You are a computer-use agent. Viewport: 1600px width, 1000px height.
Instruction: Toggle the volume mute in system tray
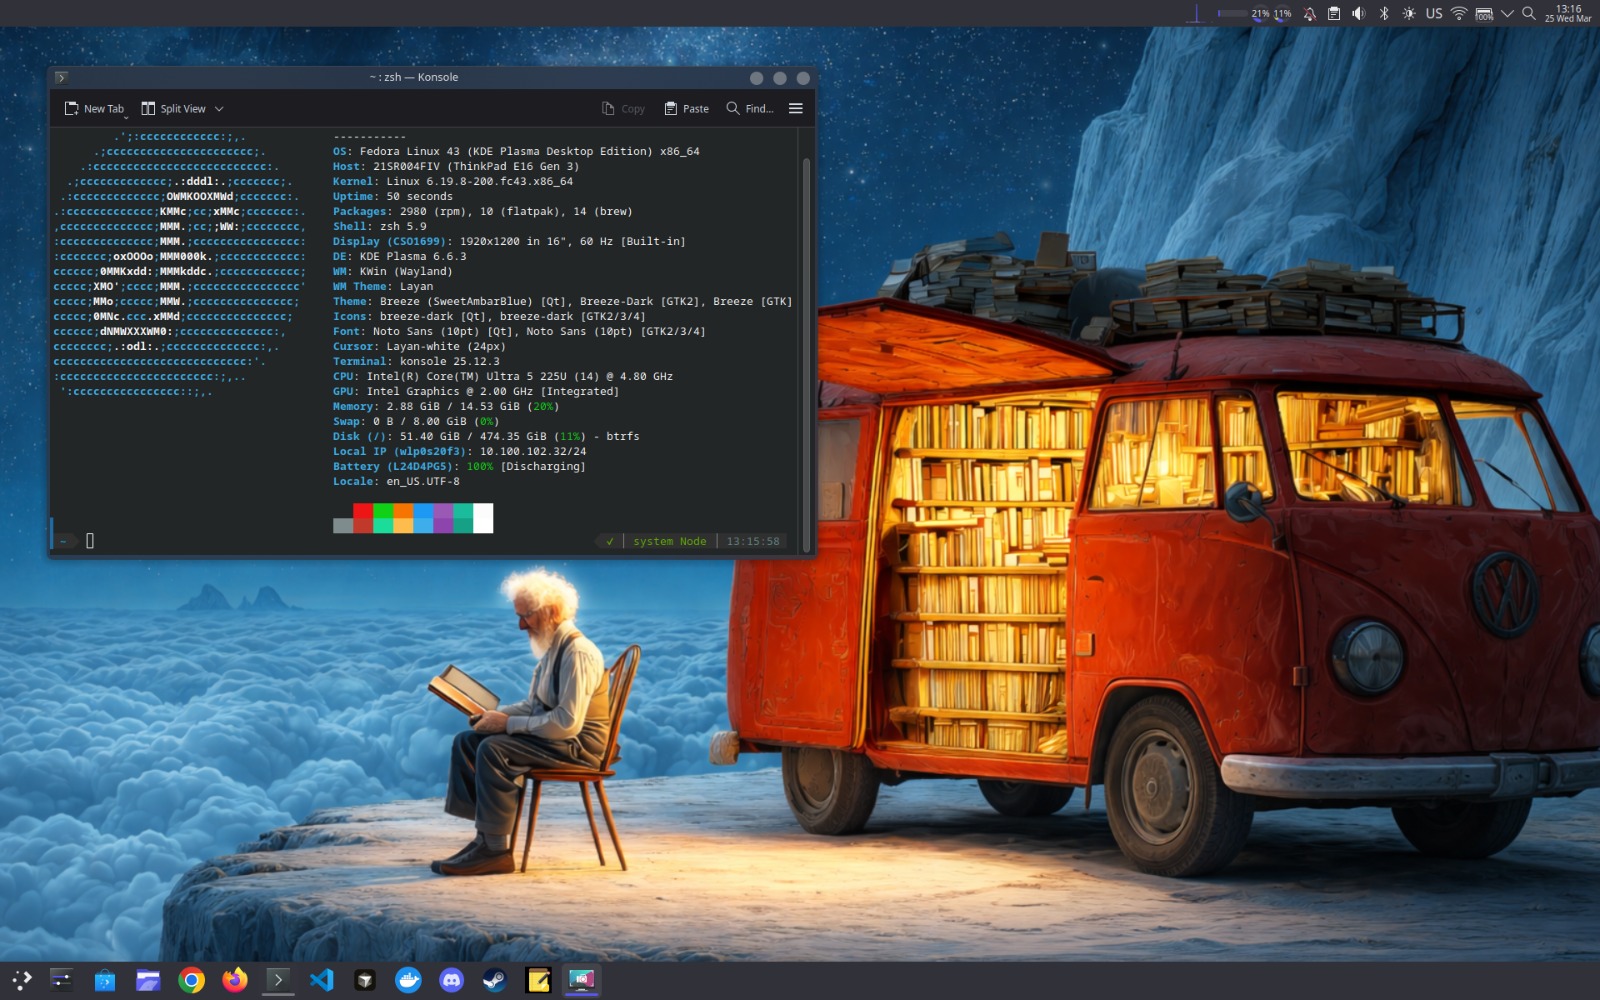pos(1357,14)
